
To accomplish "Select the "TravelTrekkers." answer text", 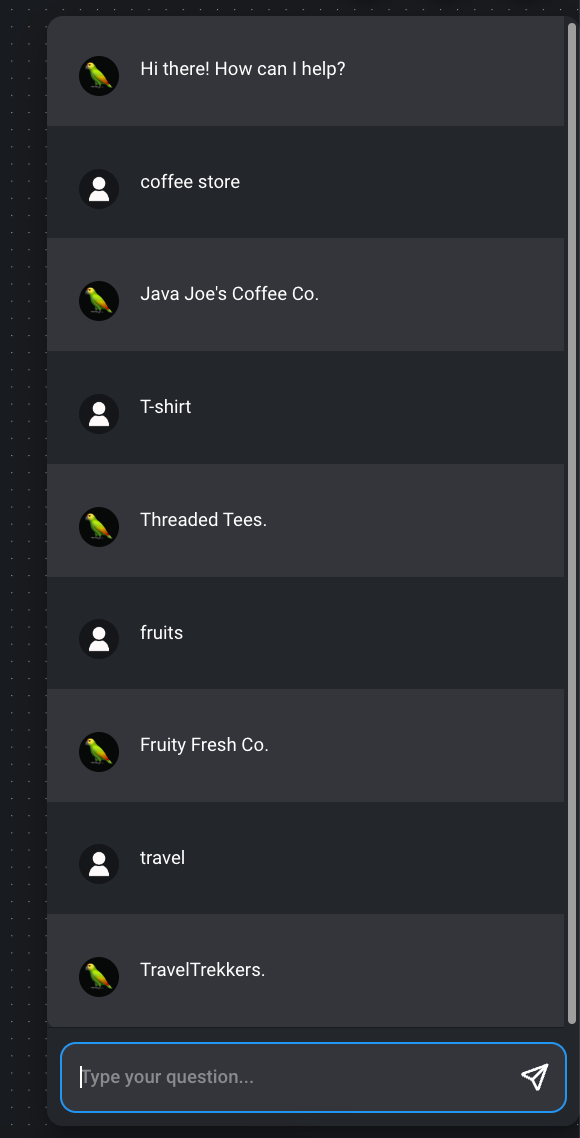I will tap(203, 970).
